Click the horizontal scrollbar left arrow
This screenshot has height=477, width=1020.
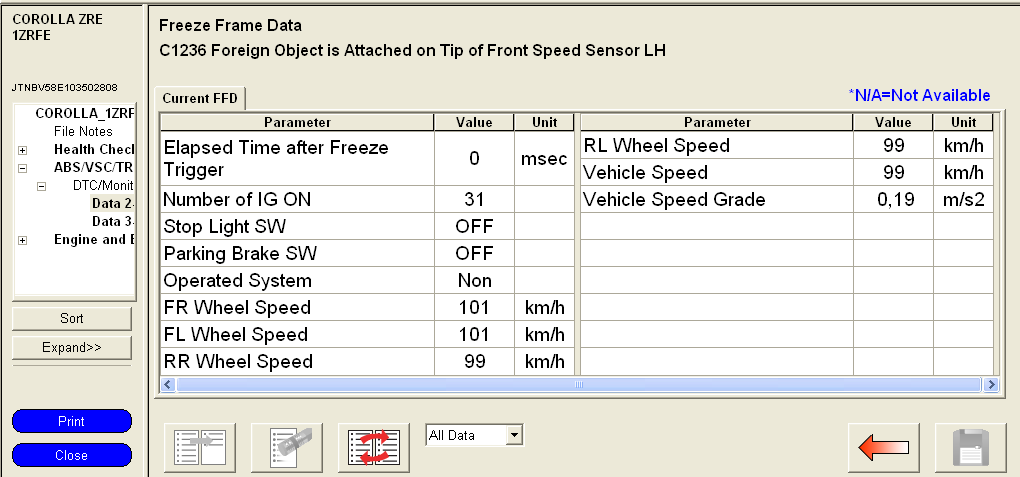coord(167,384)
